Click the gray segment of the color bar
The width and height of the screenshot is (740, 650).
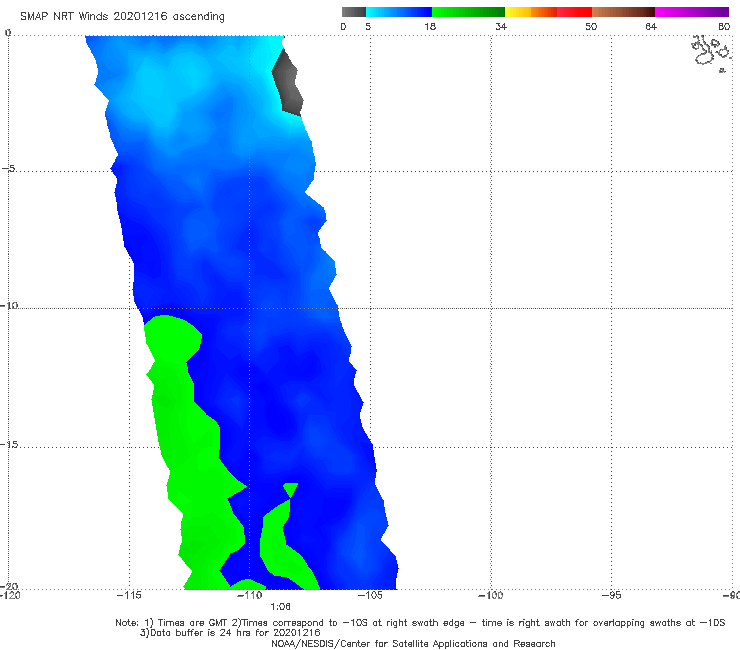click(354, 12)
